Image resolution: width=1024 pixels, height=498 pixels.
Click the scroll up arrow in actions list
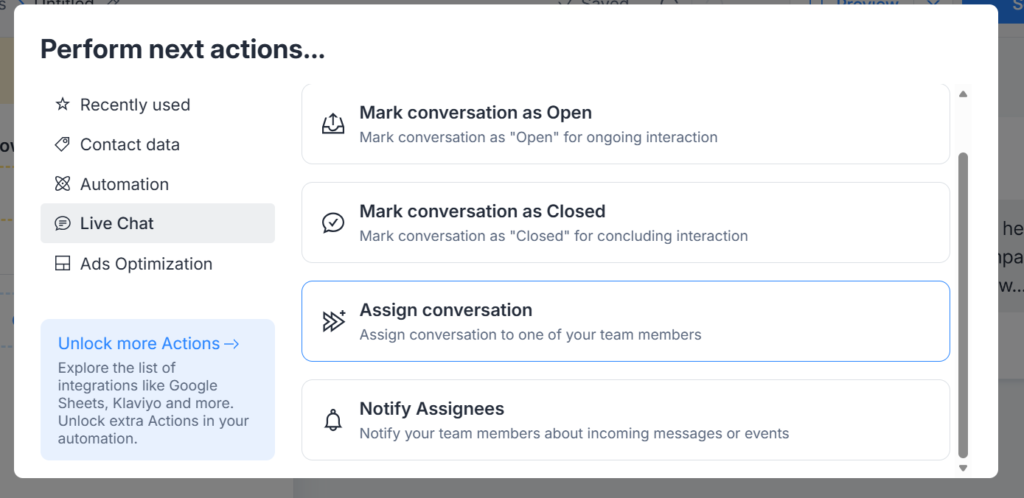pyautogui.click(x=963, y=94)
